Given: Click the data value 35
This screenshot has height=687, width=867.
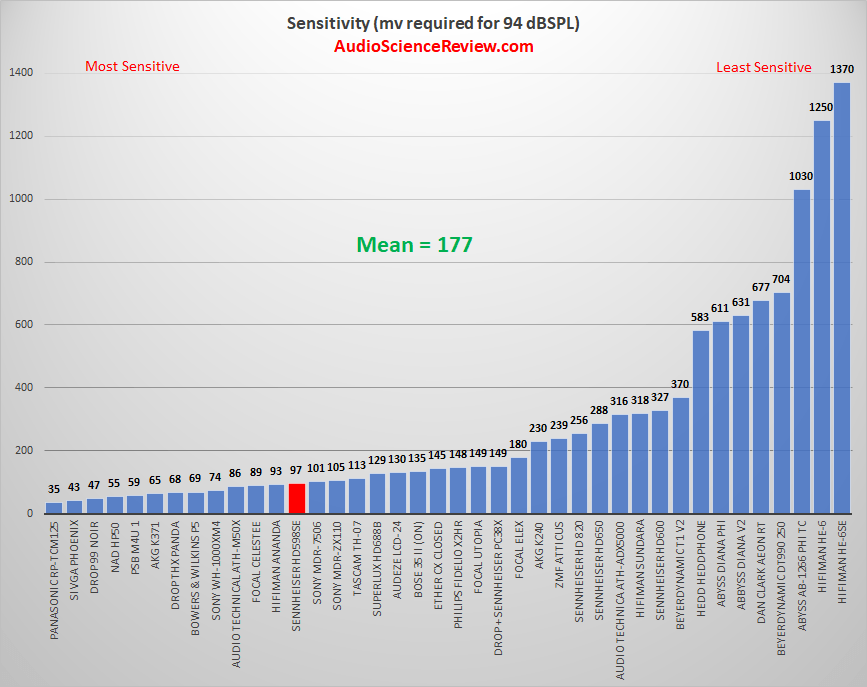Looking at the screenshot, I should coord(54,489).
